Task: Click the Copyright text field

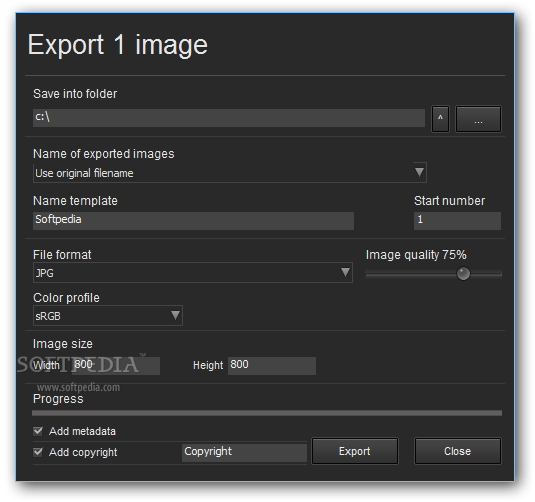Action: [244, 453]
